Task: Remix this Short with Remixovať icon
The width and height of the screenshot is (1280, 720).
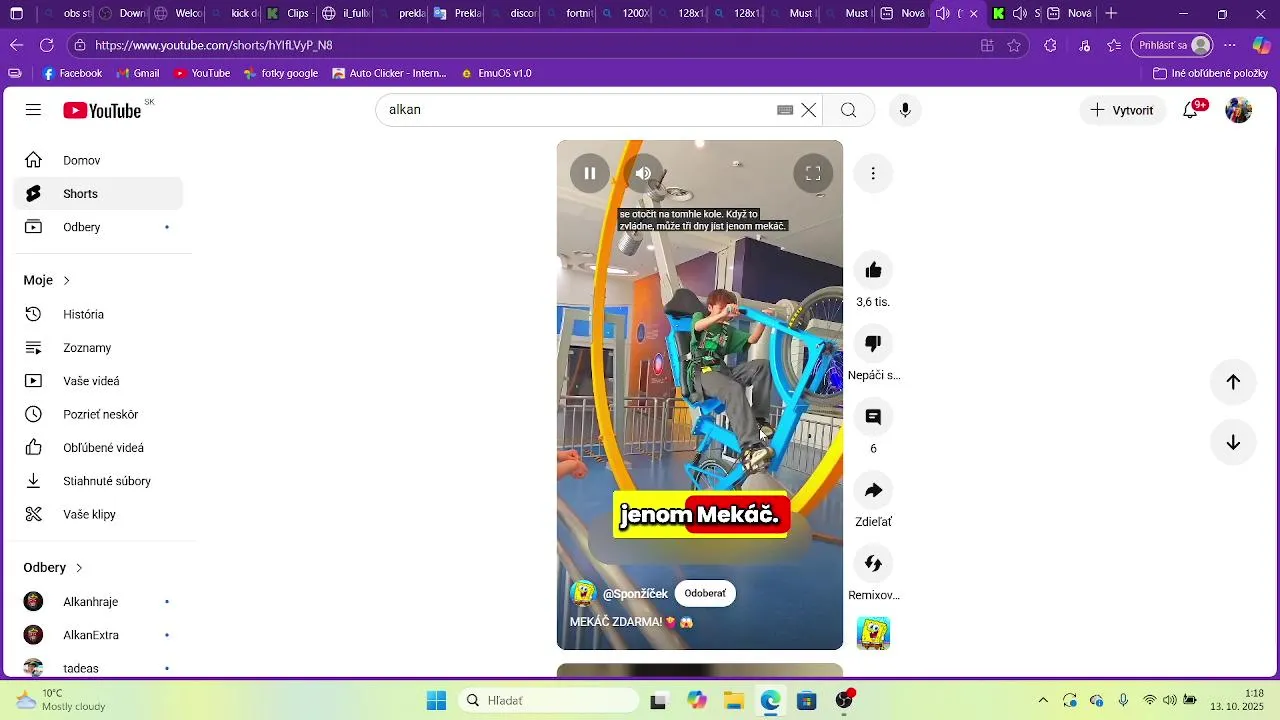Action: 873,563
